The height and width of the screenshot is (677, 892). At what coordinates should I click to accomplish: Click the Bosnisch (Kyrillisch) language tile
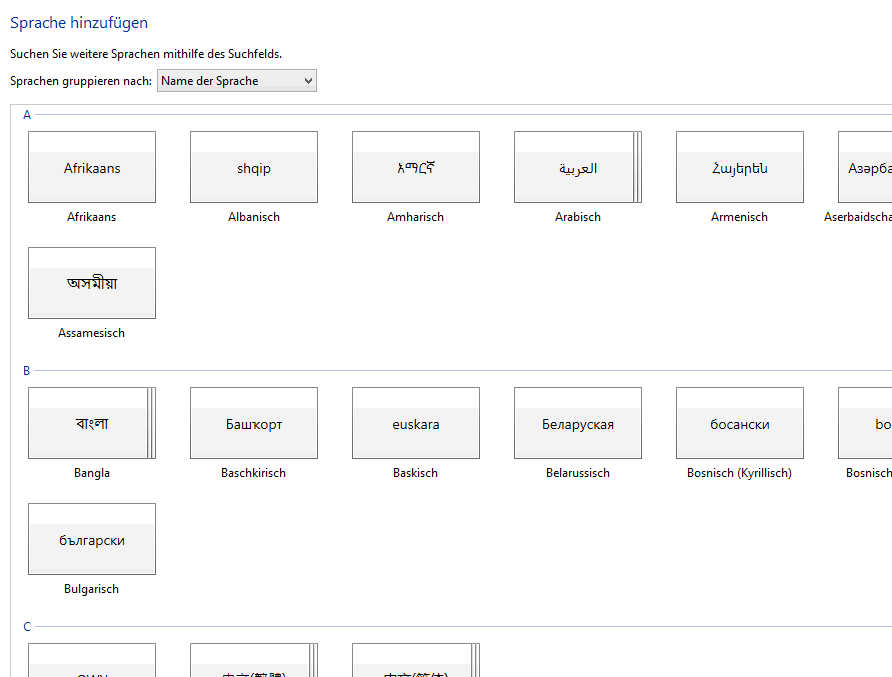(740, 424)
